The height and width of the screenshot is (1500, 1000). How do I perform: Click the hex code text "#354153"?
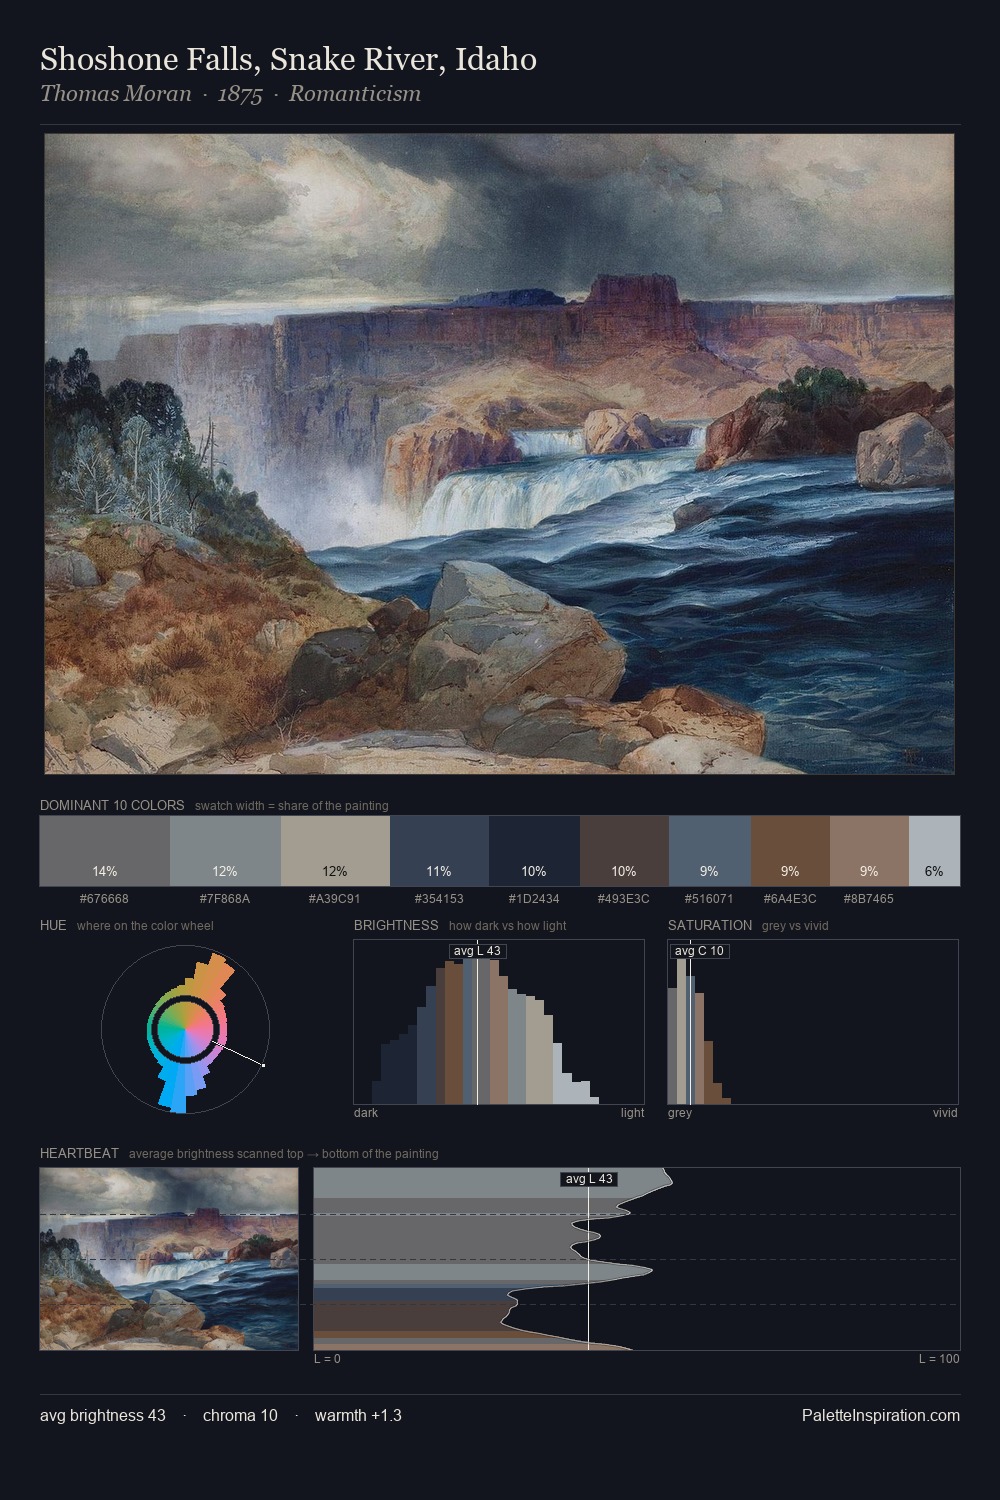(x=439, y=898)
